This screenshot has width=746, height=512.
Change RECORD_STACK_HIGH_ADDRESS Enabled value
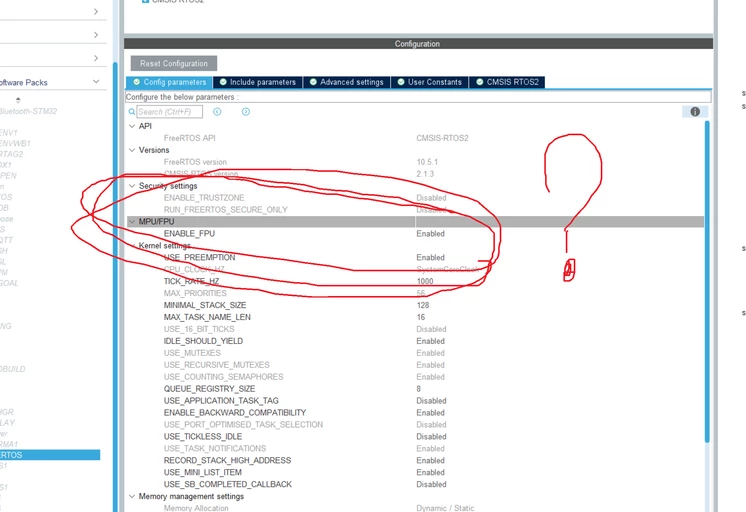coord(430,460)
